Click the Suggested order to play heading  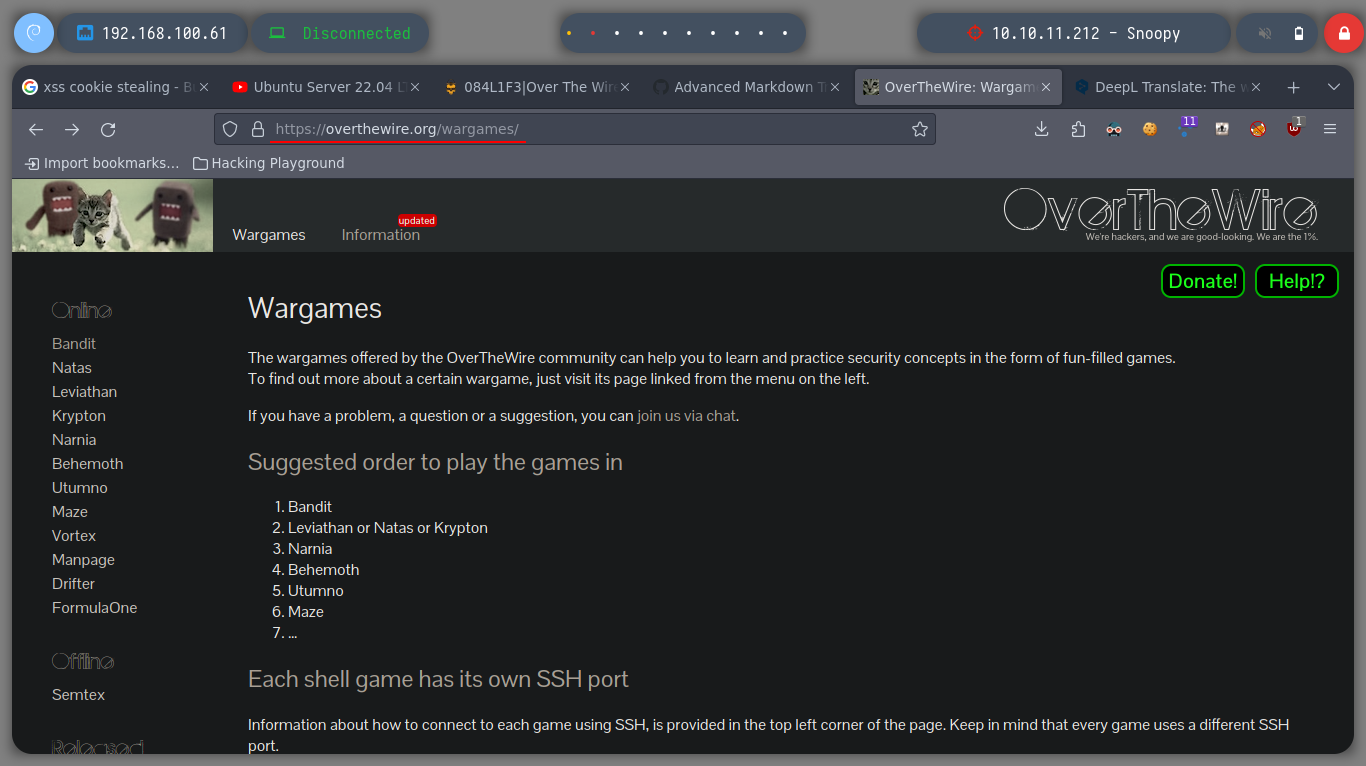coord(435,462)
